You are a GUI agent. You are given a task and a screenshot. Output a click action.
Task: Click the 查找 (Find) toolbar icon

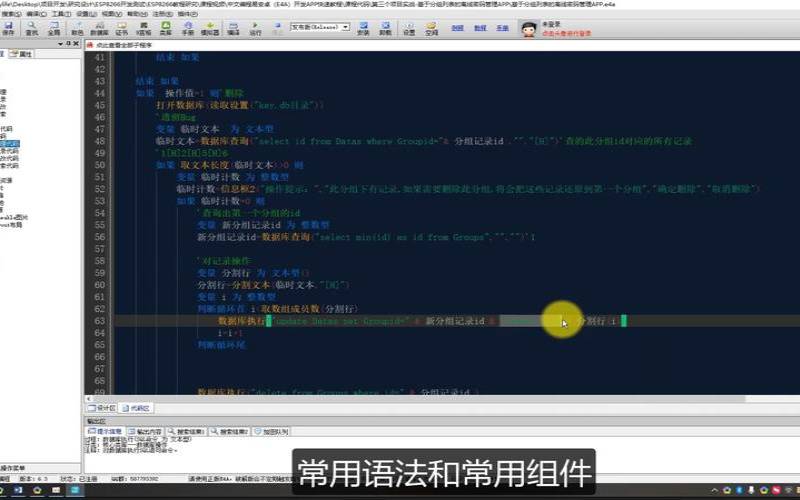tap(32, 28)
